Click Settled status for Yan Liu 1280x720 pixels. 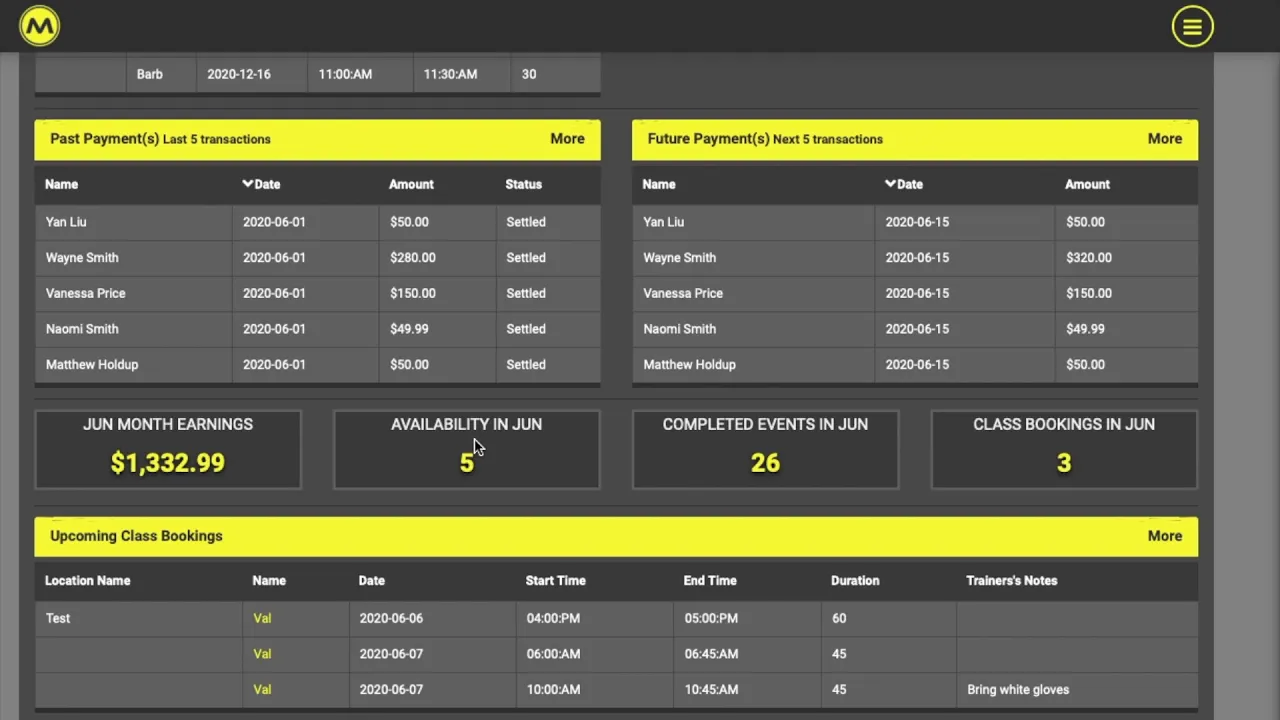(526, 222)
